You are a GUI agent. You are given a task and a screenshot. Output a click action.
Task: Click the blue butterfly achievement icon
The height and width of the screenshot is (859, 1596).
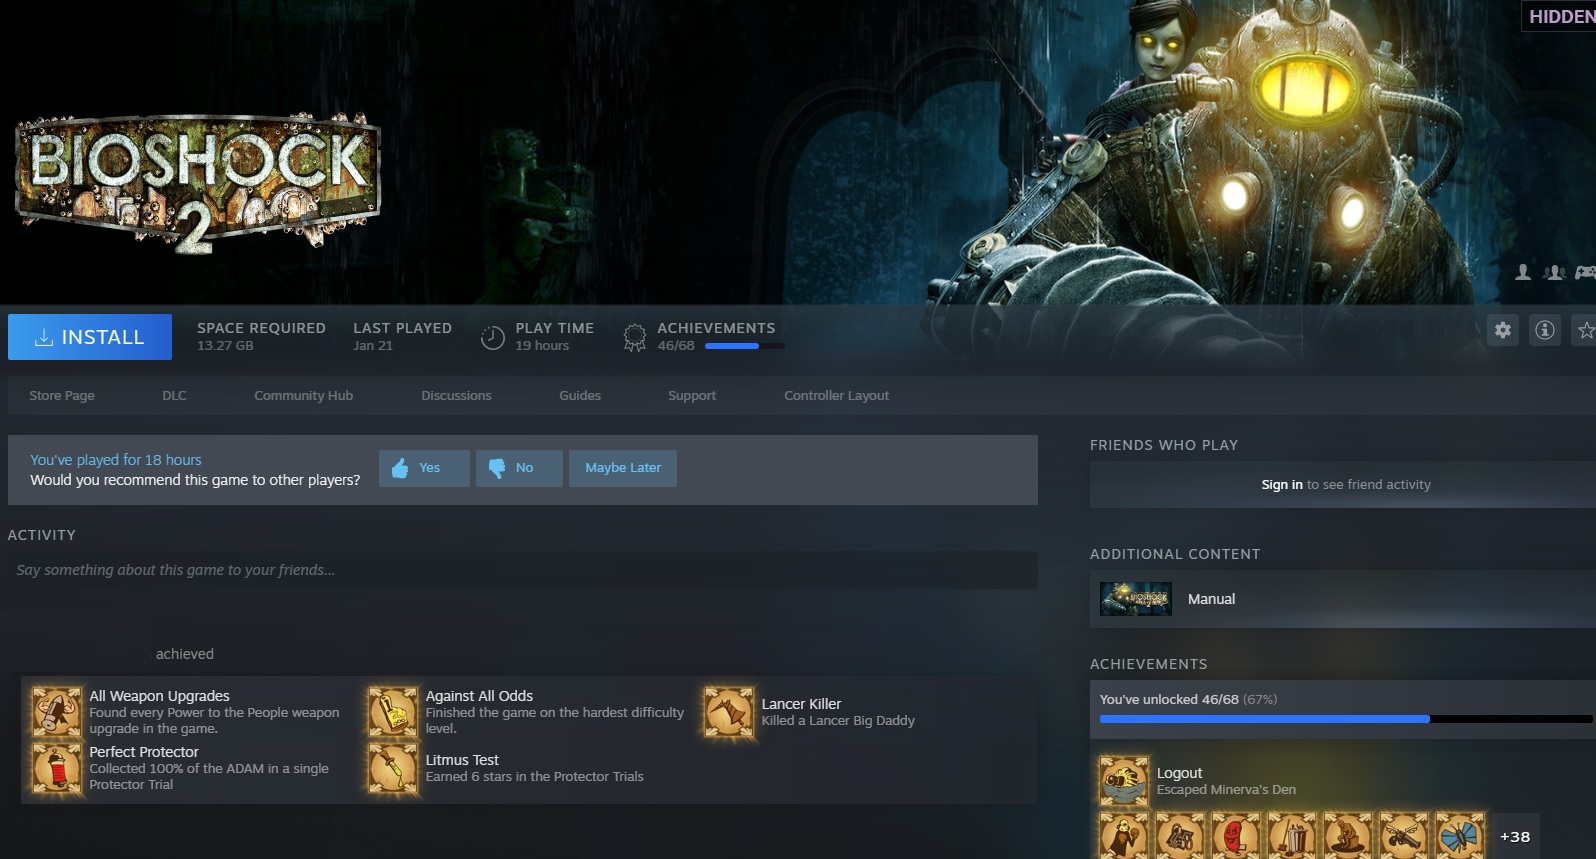coord(1460,836)
